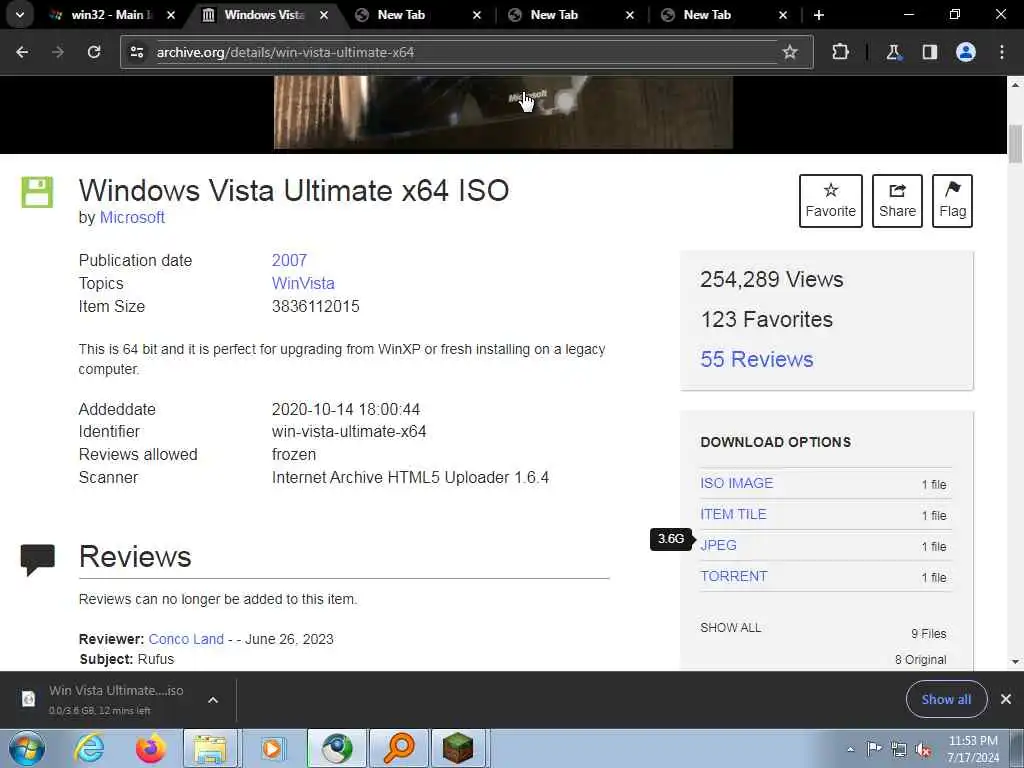
Task: Open the browser extensions puzzle icon
Action: click(840, 52)
